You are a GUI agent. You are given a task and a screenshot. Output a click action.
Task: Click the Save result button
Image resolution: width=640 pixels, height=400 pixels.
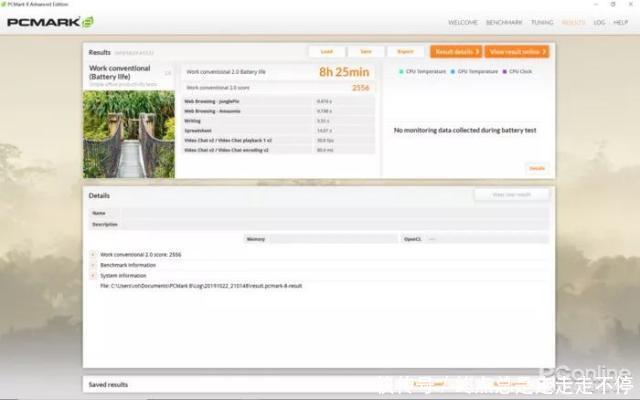pos(366,51)
